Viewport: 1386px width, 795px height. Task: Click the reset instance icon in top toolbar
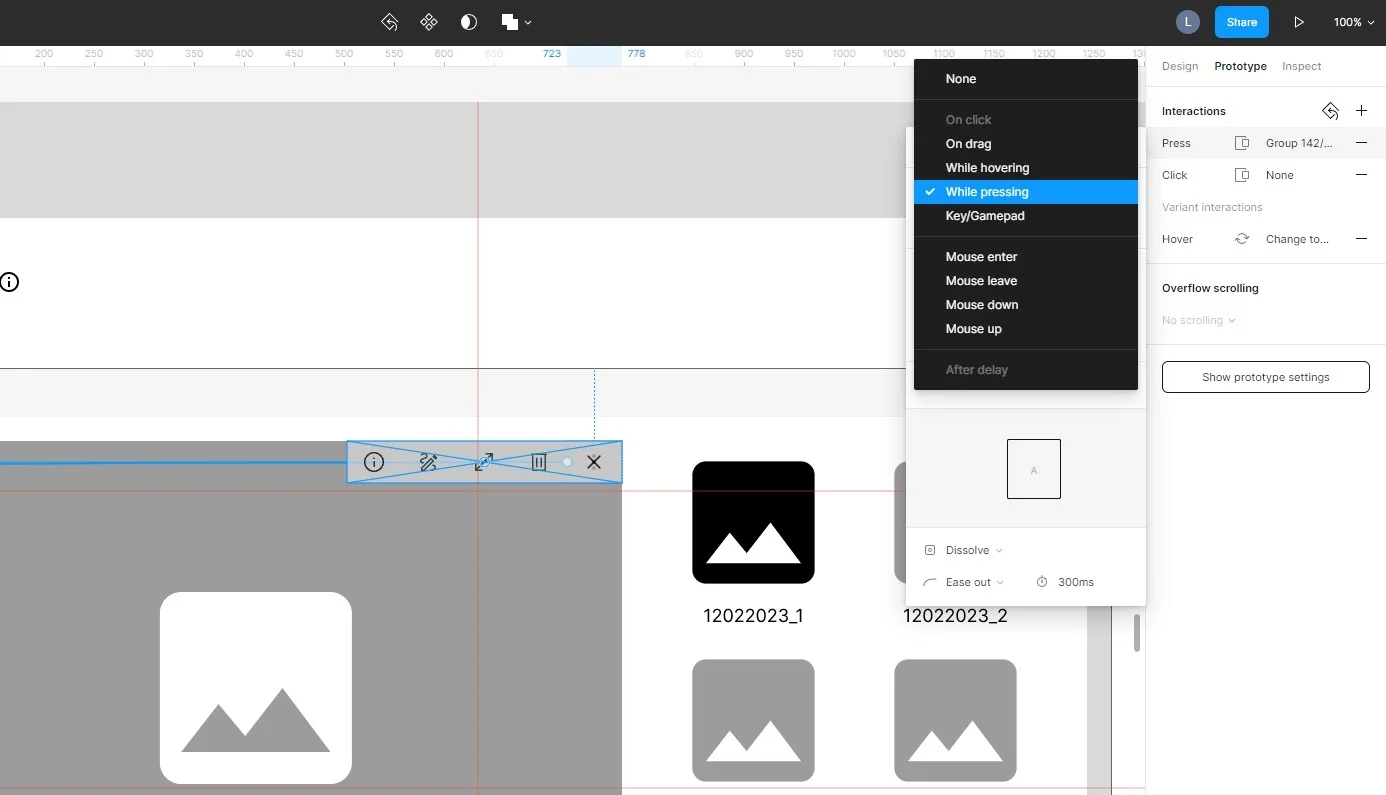pyautogui.click(x=390, y=22)
